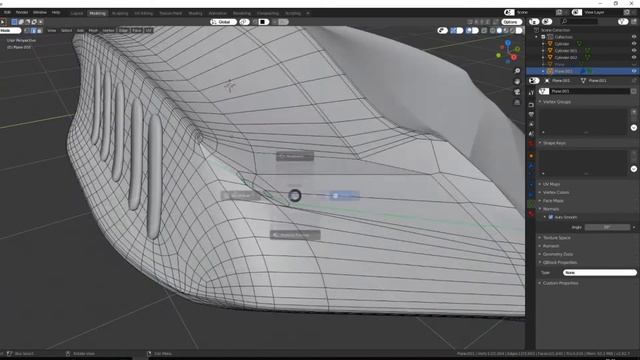The image size is (640, 360).
Task: Toggle perspective/orthographic grid icon
Action: pyautogui.click(x=517, y=103)
